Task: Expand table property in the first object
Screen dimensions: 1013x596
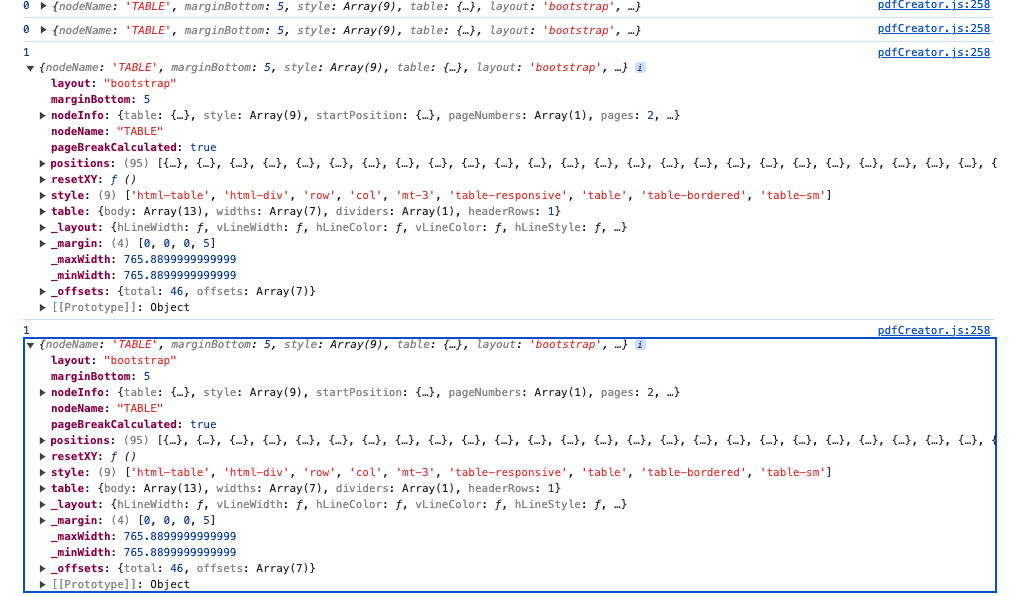Action: pyautogui.click(x=43, y=211)
